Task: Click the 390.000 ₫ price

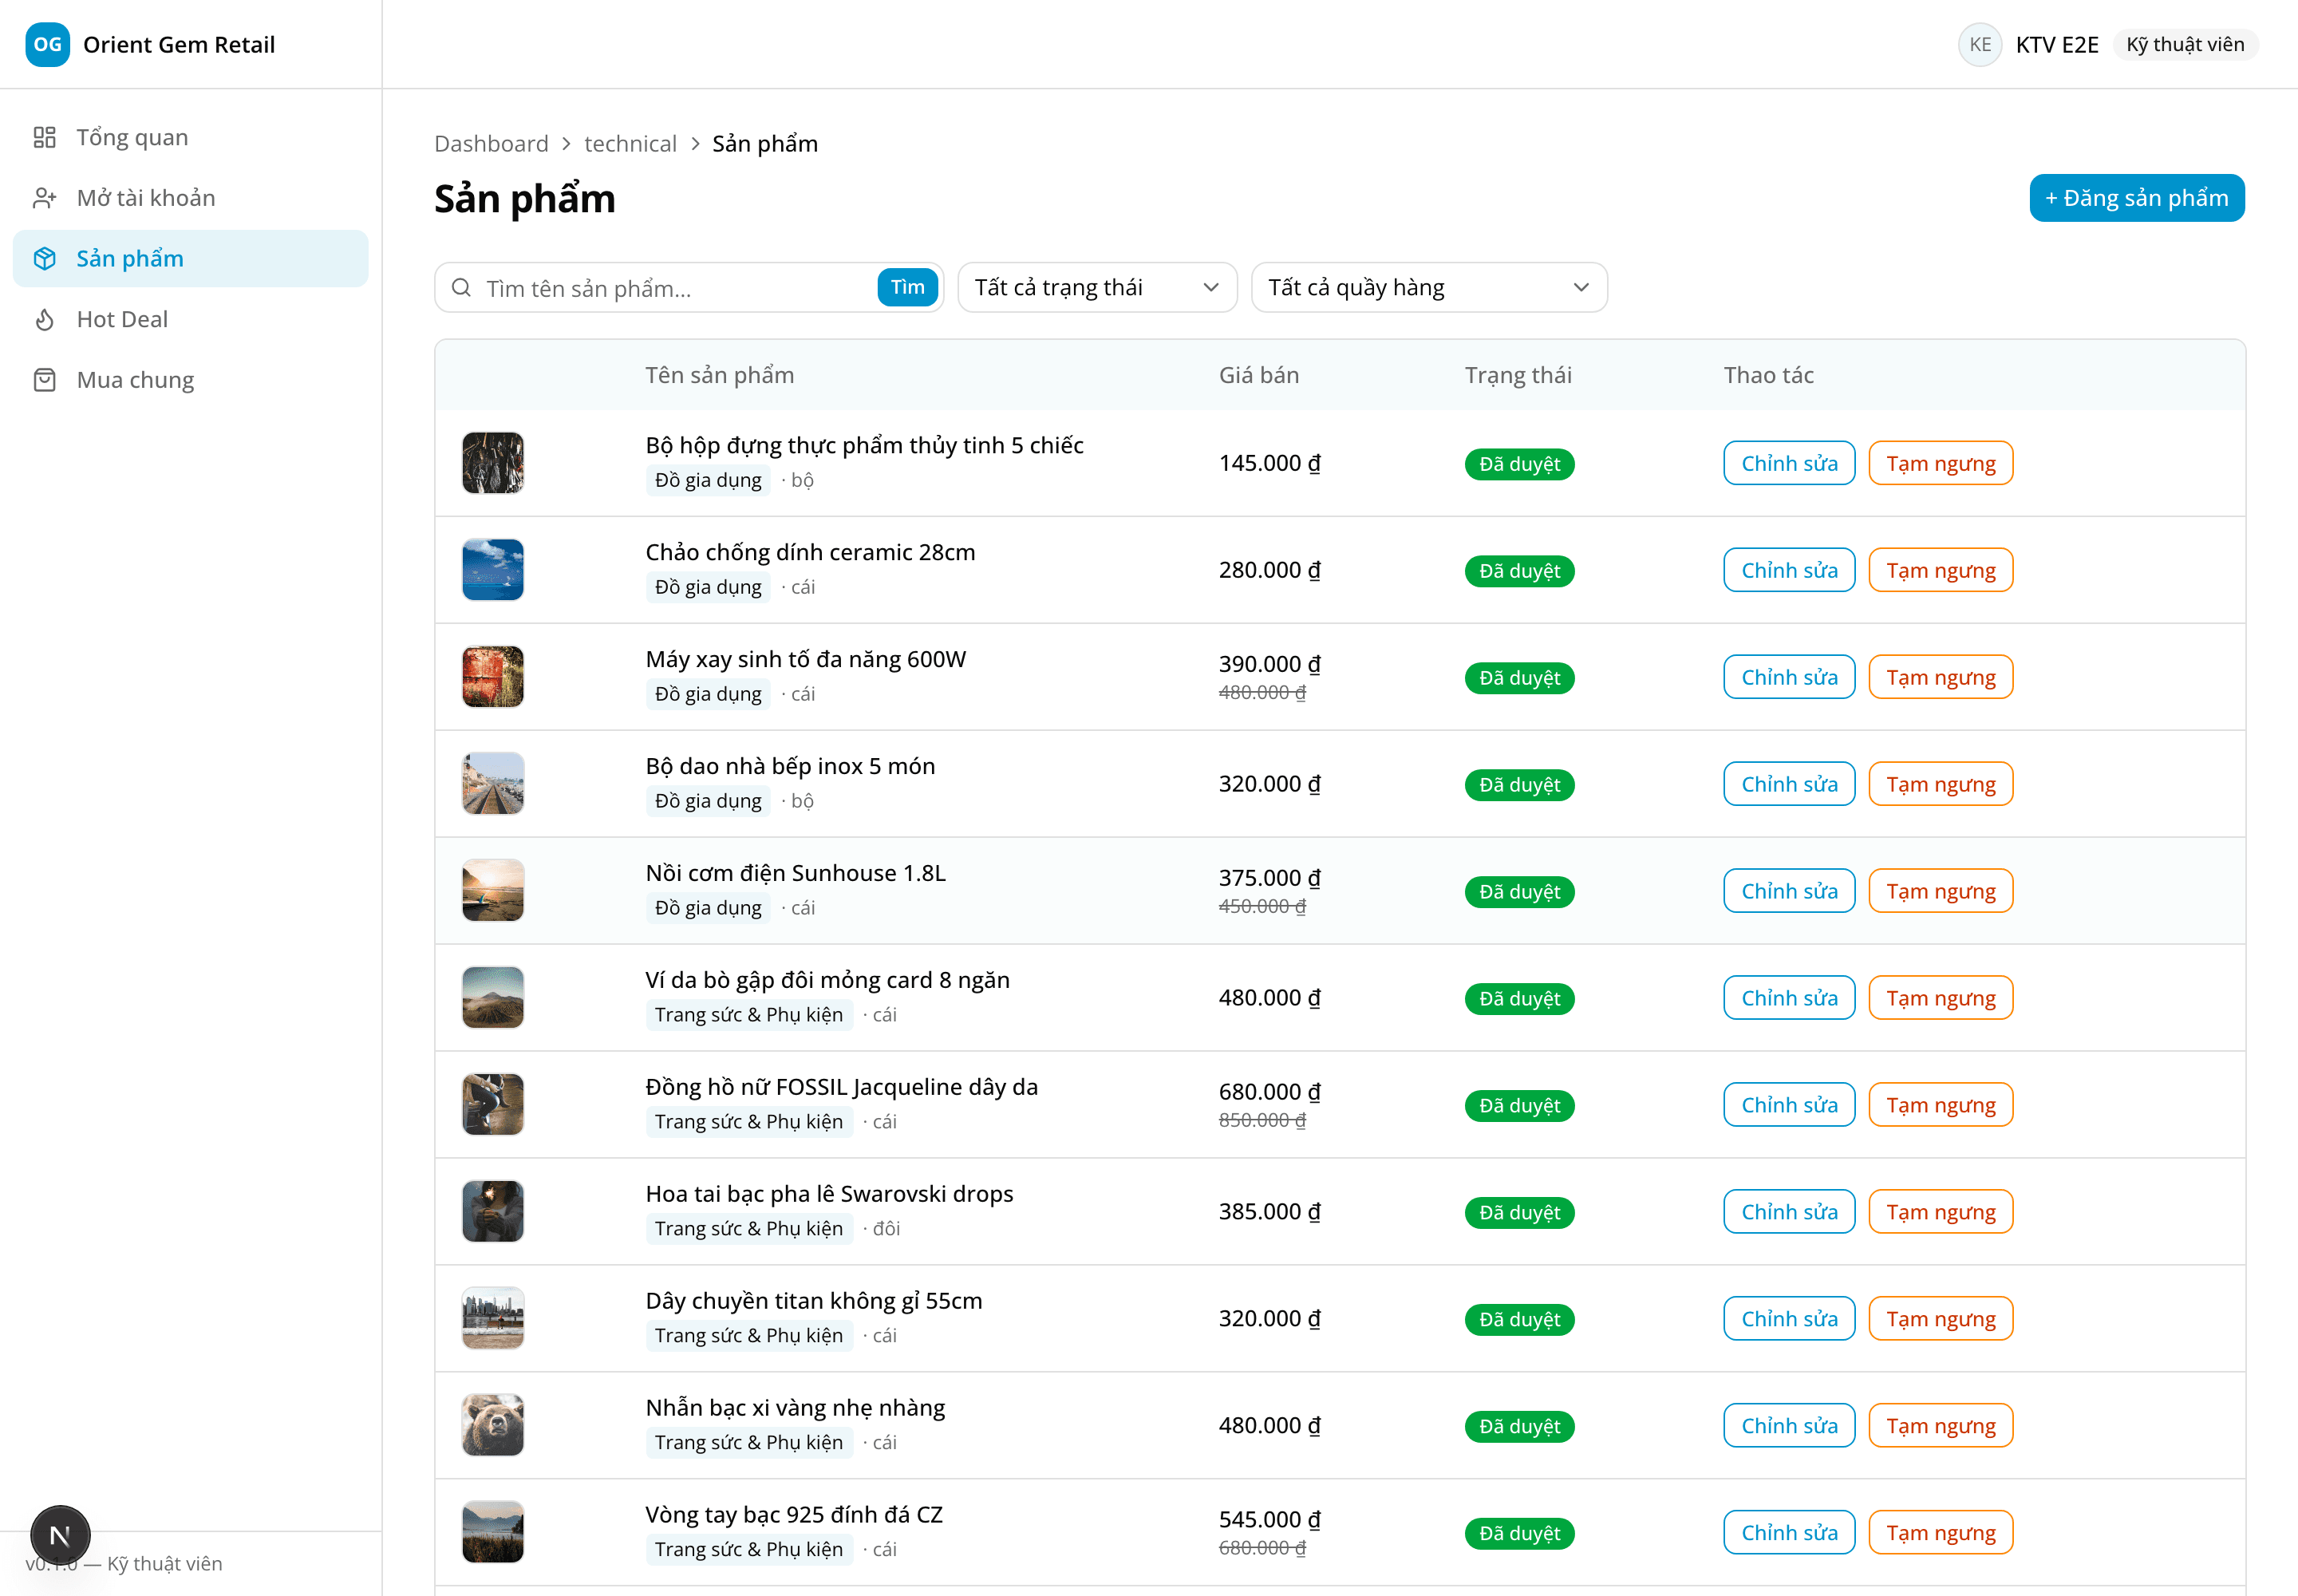Action: tap(1269, 664)
